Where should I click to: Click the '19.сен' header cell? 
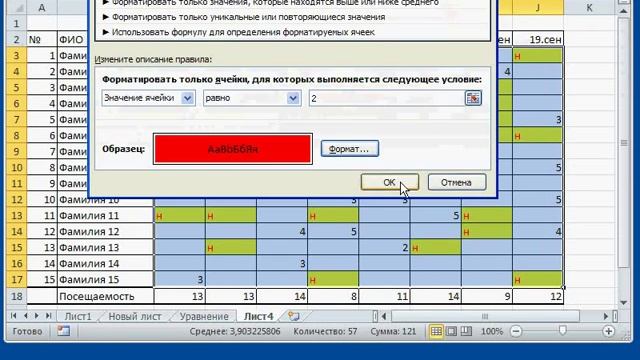point(538,40)
